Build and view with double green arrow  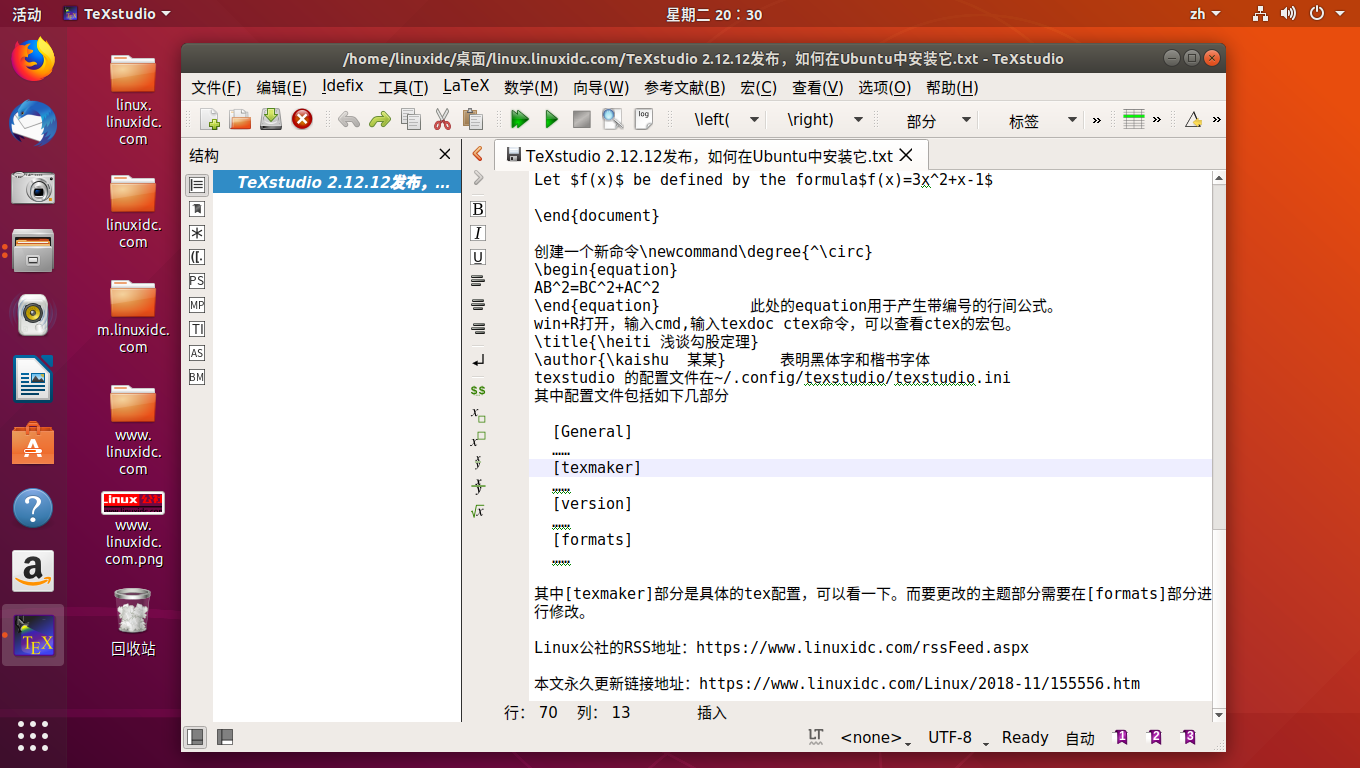tap(519, 120)
